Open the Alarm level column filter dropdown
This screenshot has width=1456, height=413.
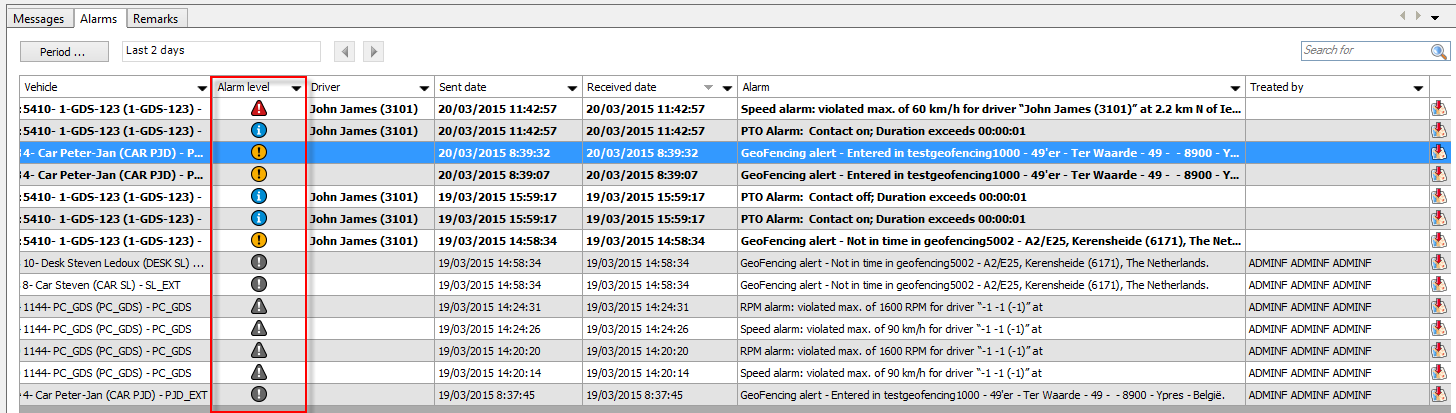(296, 88)
